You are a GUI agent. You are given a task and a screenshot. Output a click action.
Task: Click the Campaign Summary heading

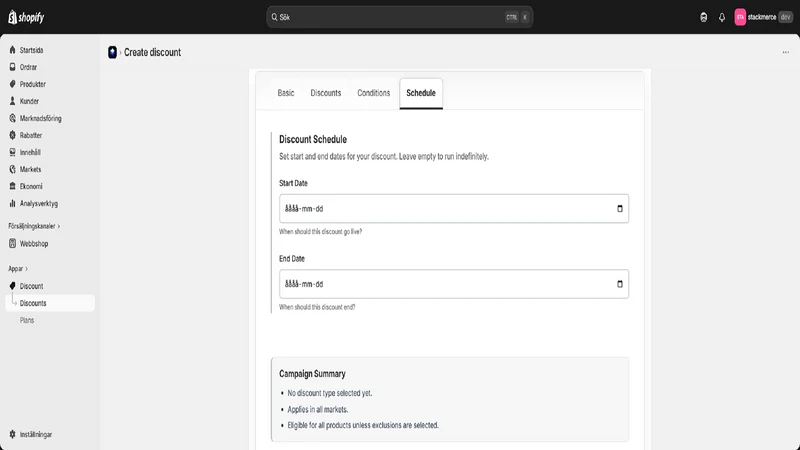pos(312,373)
